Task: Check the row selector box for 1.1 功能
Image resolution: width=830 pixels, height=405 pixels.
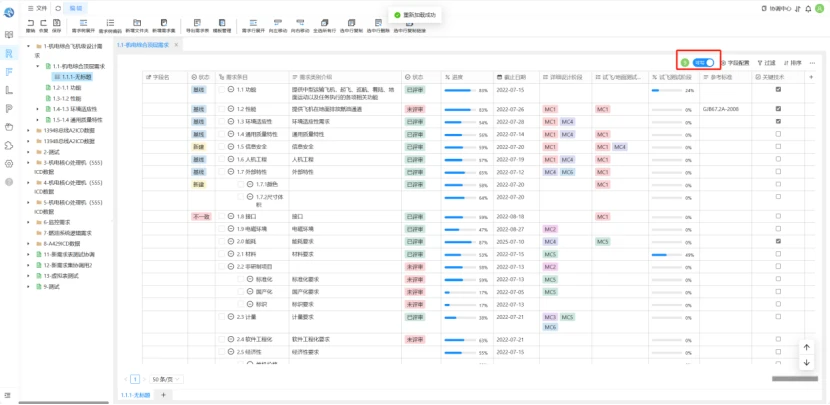Action: pyautogui.click(x=222, y=89)
